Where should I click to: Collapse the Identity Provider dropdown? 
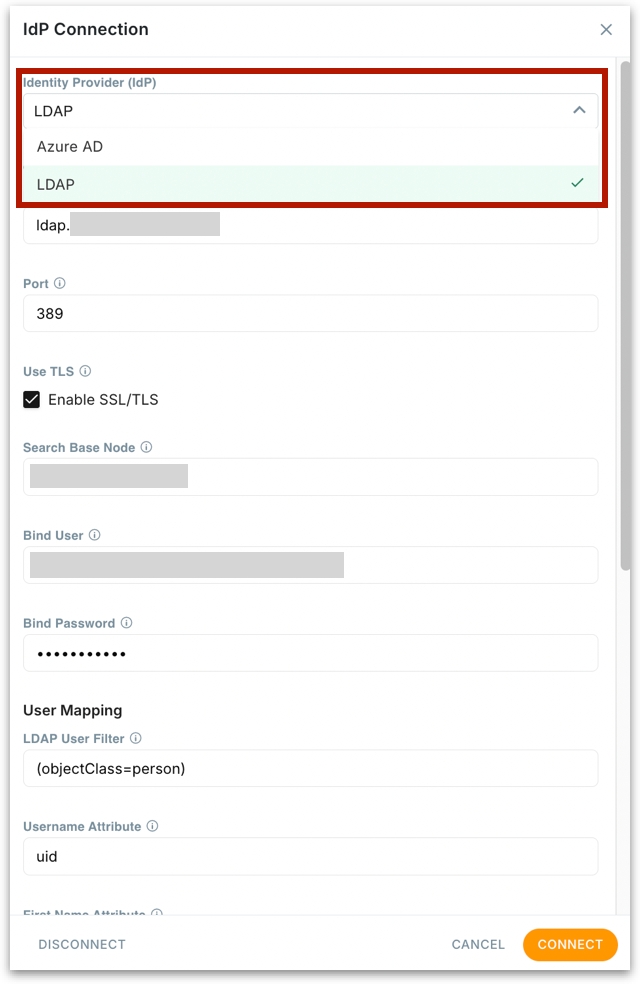(x=578, y=111)
